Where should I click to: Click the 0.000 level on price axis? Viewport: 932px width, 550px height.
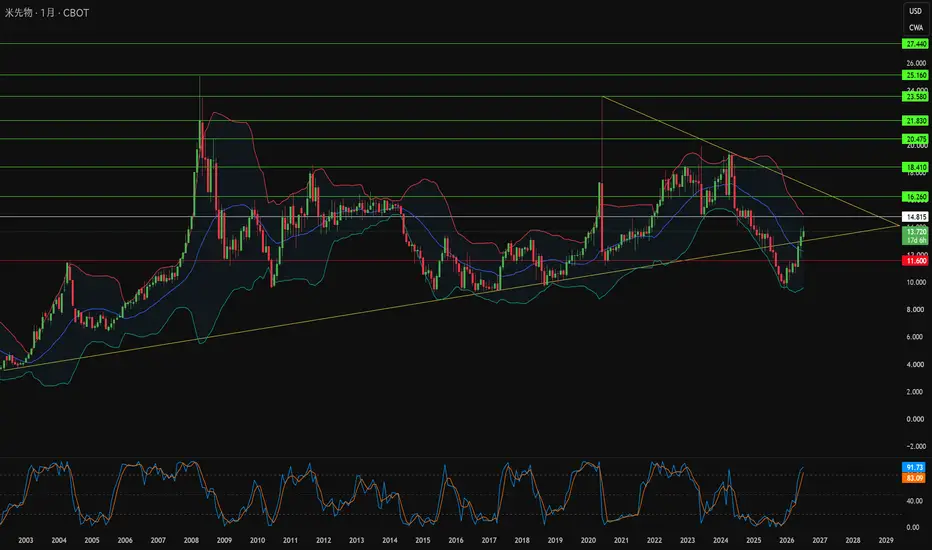point(915,419)
